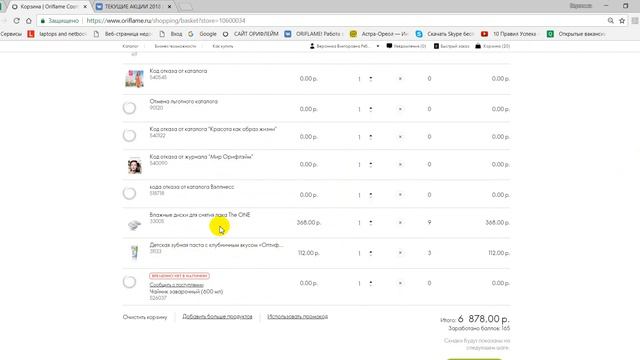Select the Корзина Oriflame browser tab

[48, 7]
